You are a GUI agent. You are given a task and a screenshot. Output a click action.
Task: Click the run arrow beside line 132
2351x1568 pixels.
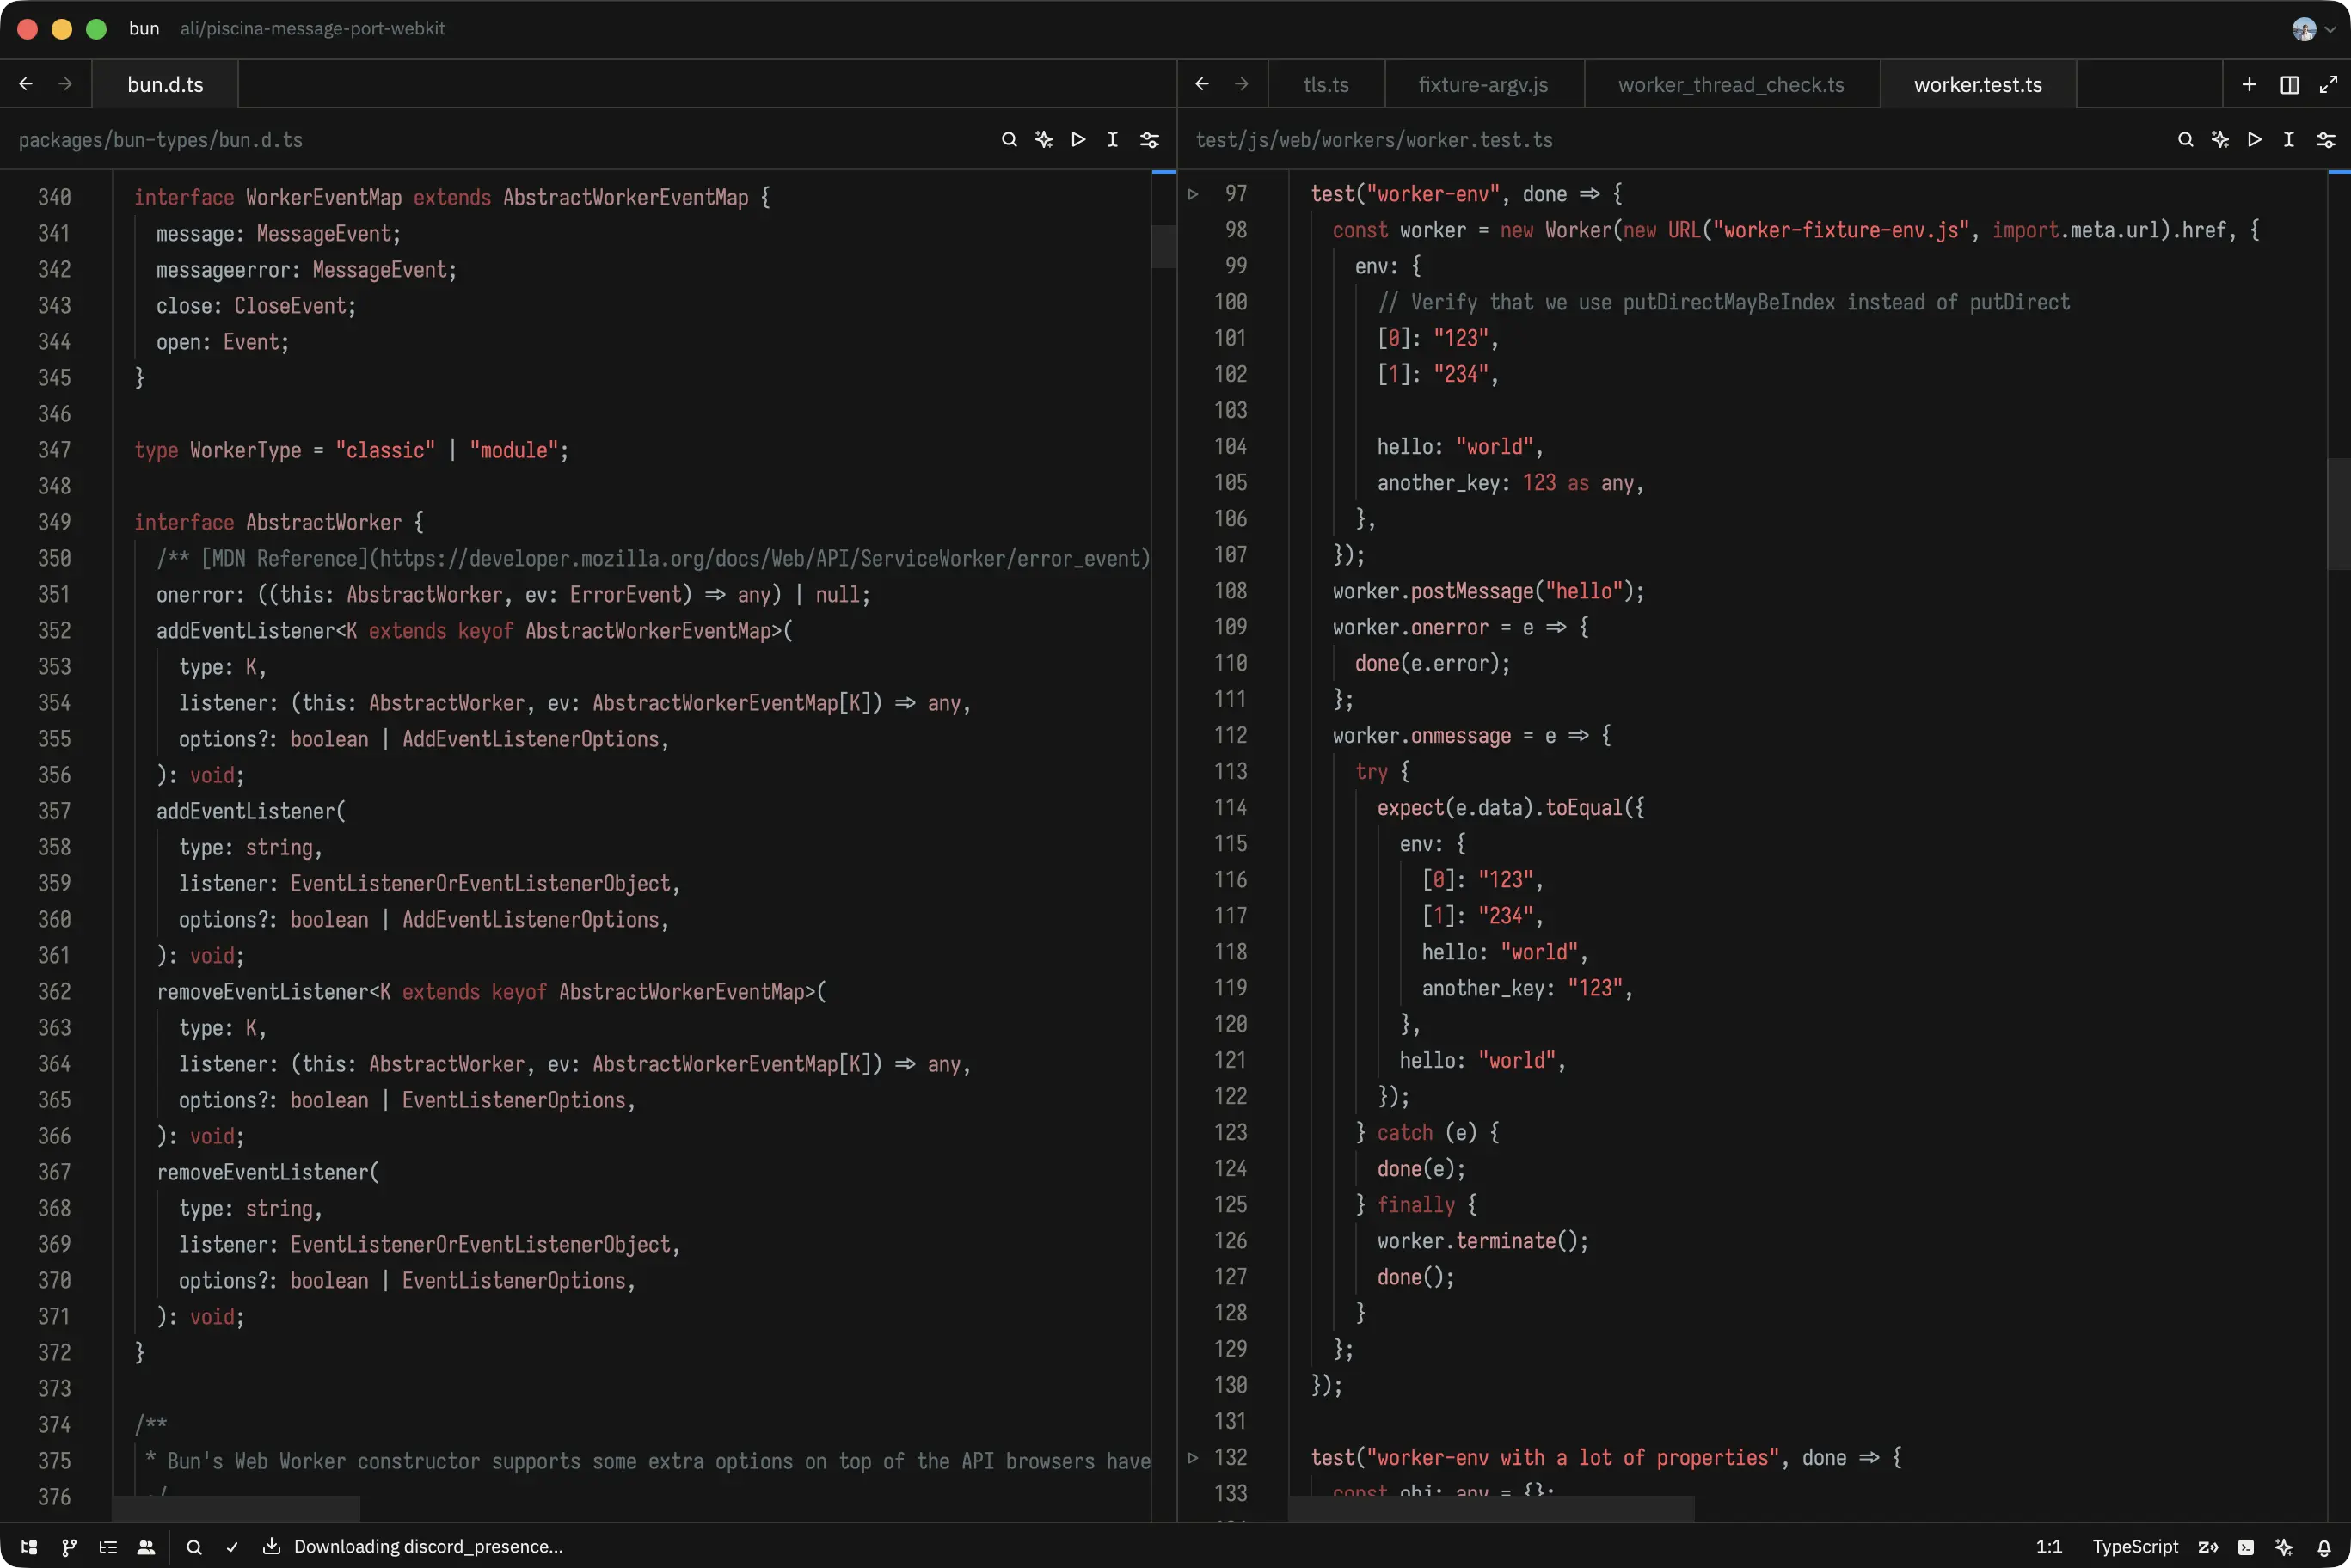point(1193,1458)
